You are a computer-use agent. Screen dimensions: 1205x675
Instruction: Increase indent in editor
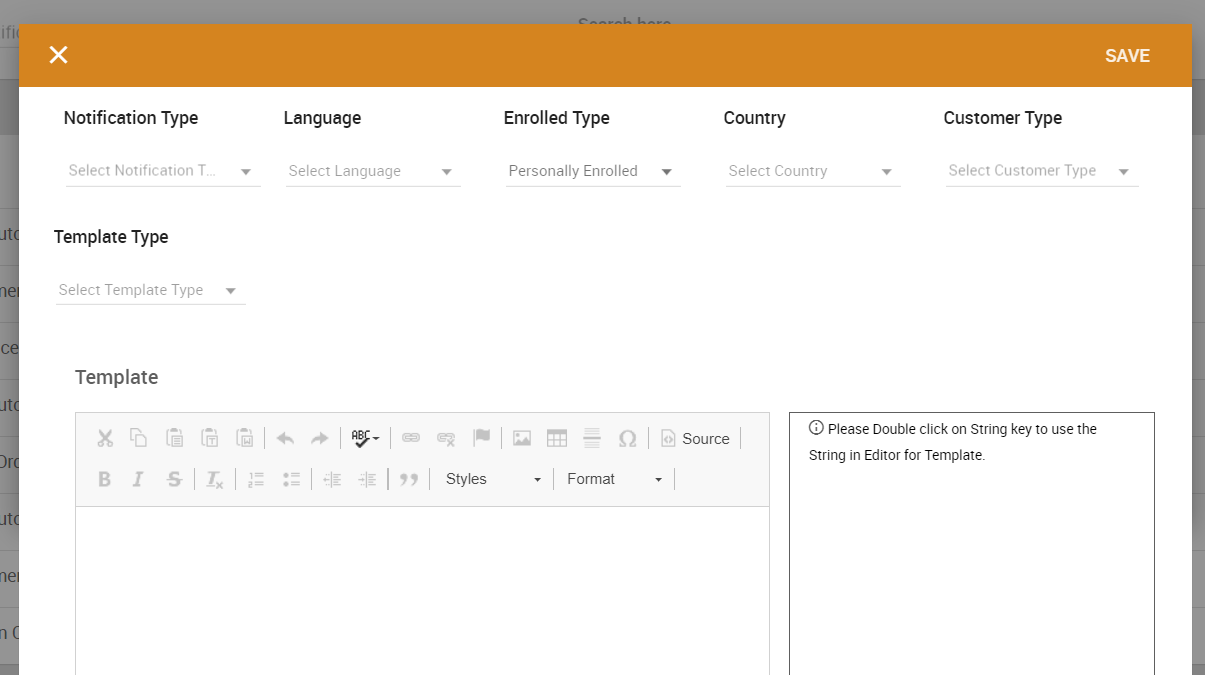[x=367, y=479]
